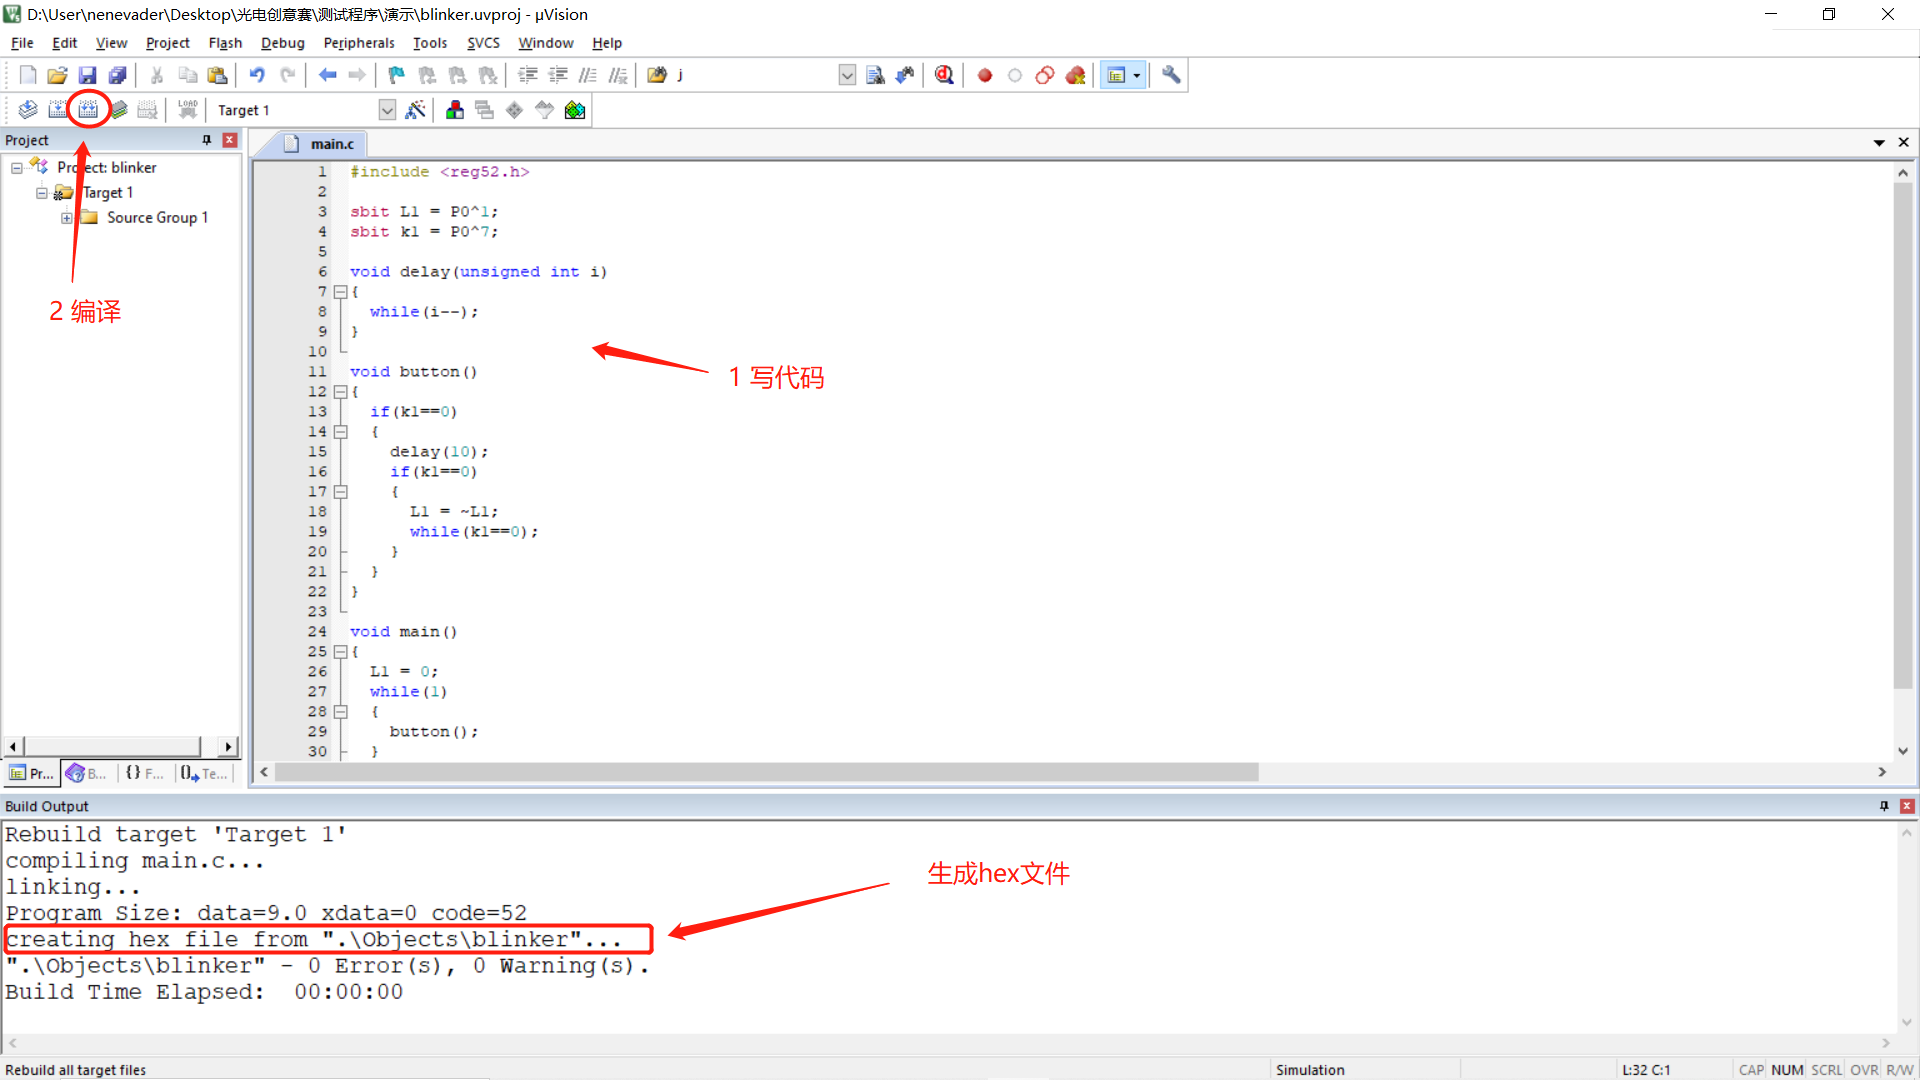Pin the Project panel with the pushpin

(x=207, y=140)
